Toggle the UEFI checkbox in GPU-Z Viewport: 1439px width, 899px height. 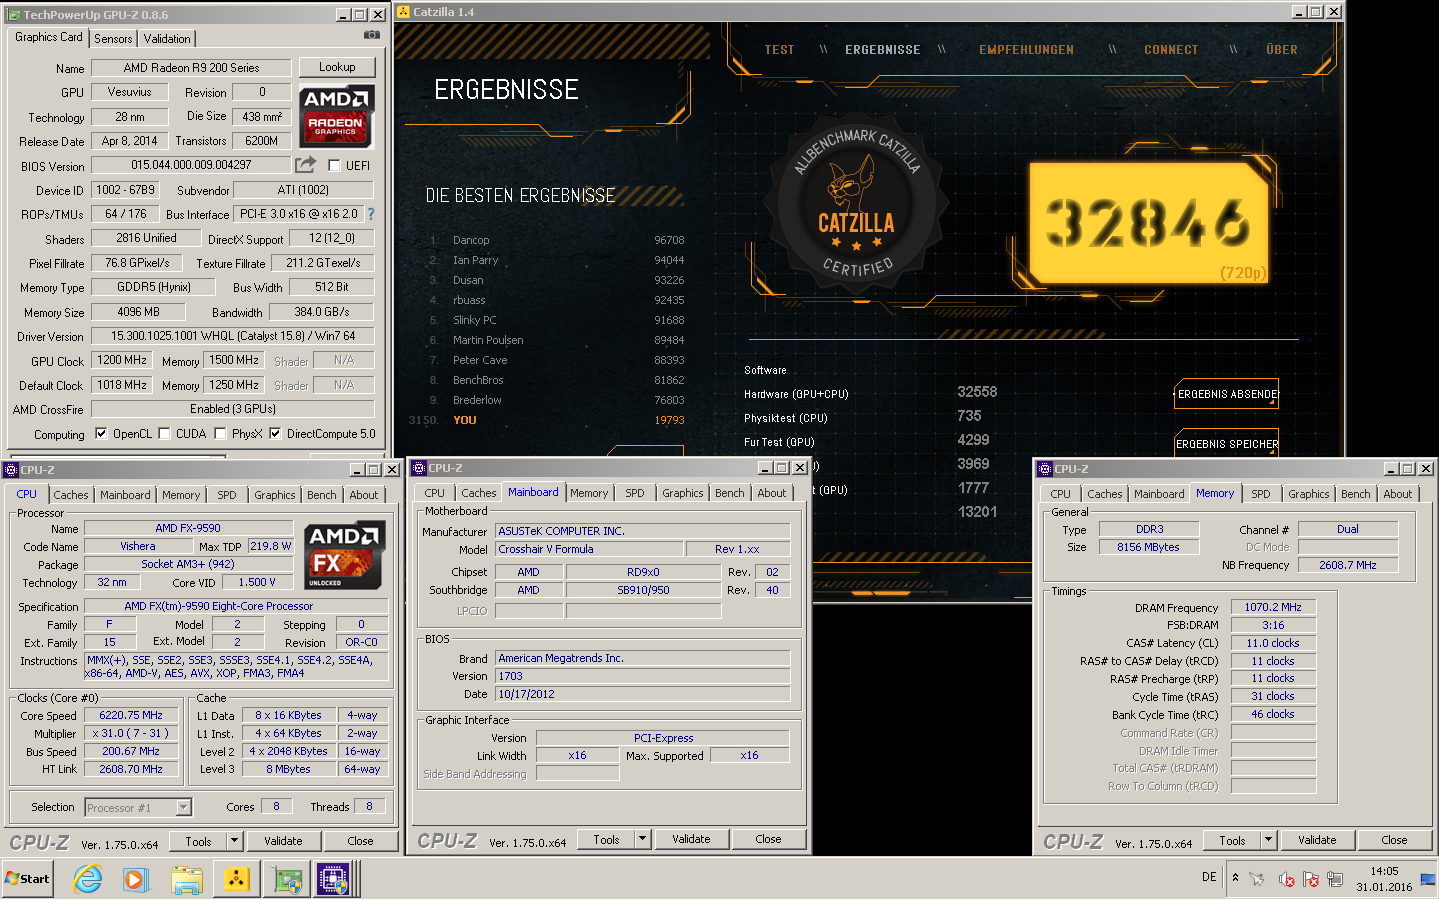(x=334, y=165)
